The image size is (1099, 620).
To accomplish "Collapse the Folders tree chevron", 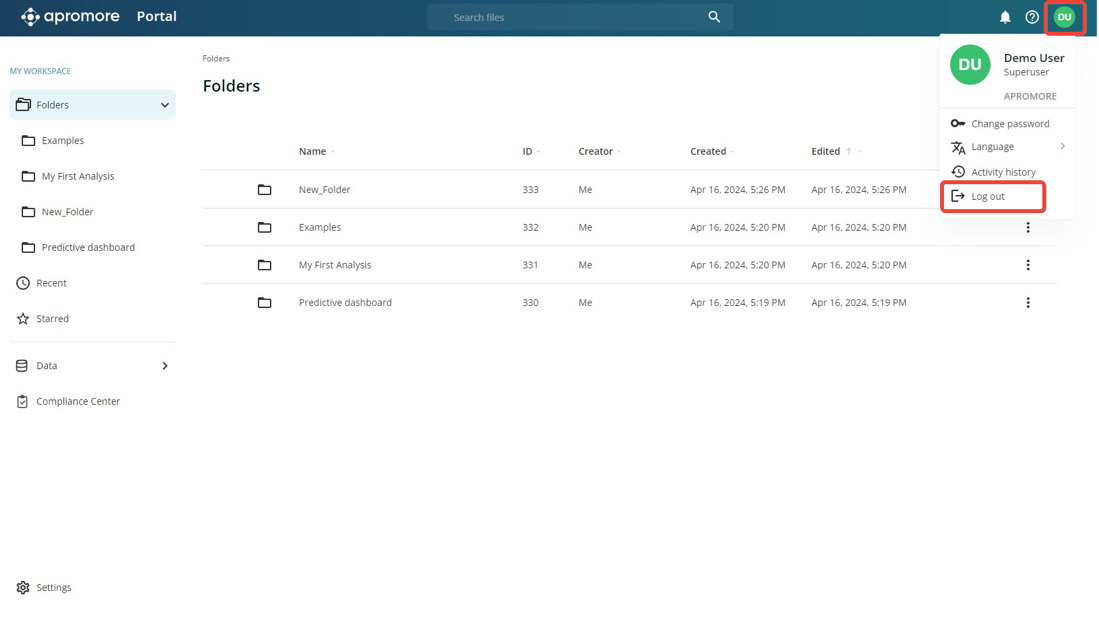I will (x=165, y=105).
